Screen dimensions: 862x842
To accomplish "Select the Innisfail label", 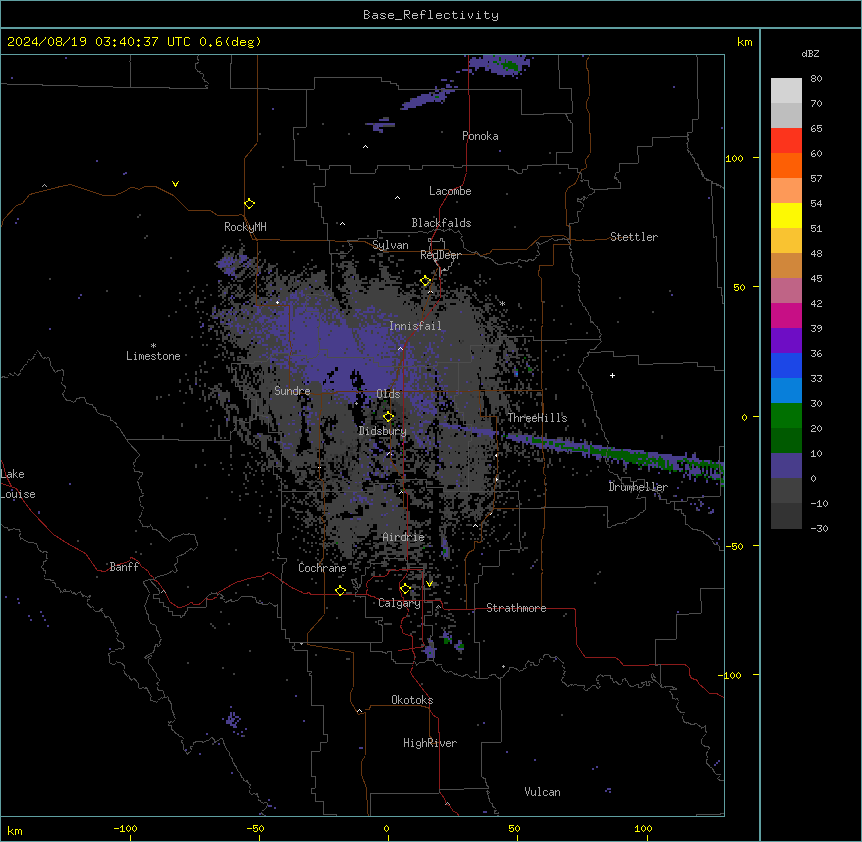I will coord(415,326).
